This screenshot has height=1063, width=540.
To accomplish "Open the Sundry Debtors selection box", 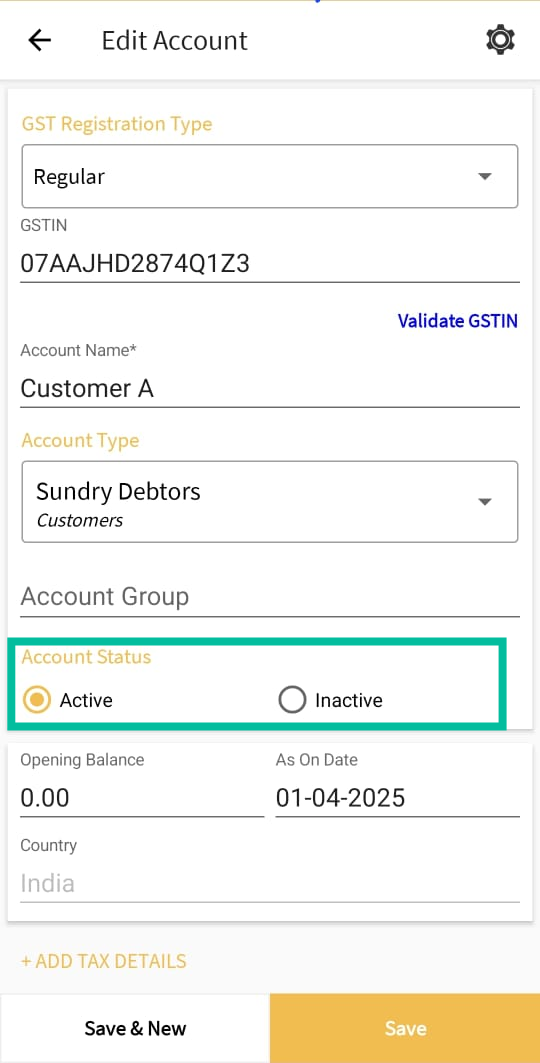I will [270, 502].
